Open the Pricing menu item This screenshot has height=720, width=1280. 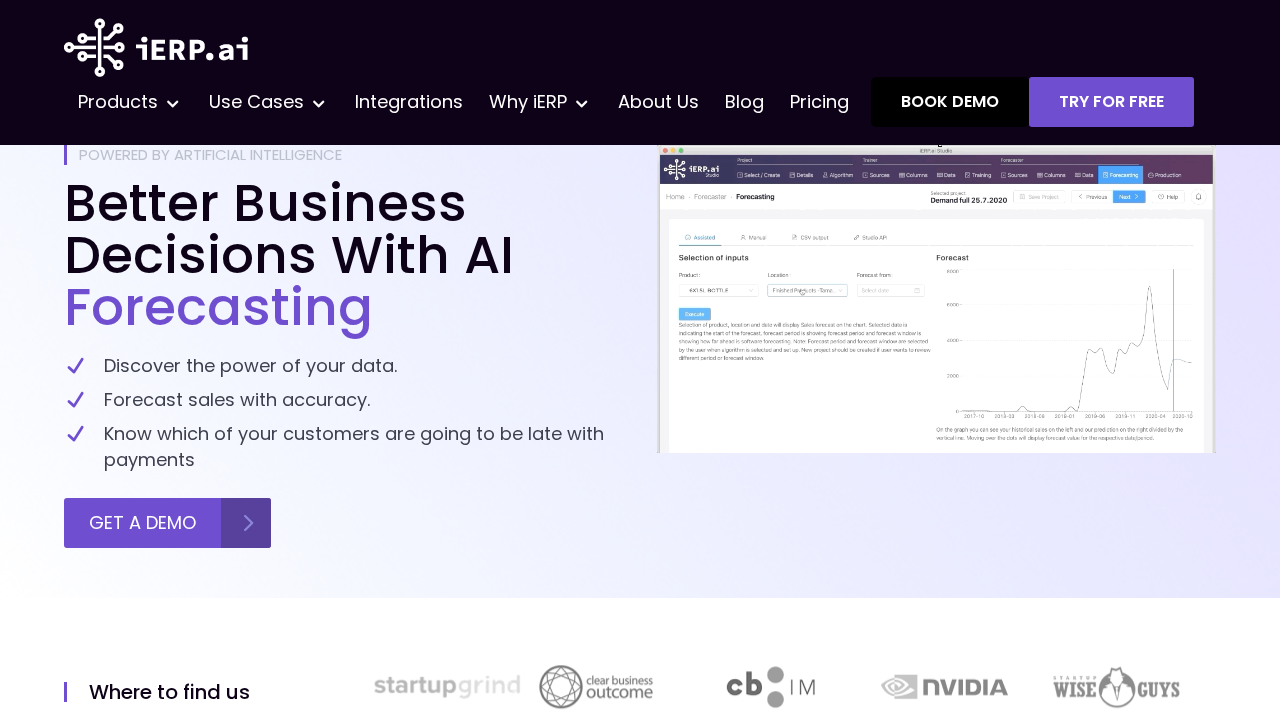819,100
